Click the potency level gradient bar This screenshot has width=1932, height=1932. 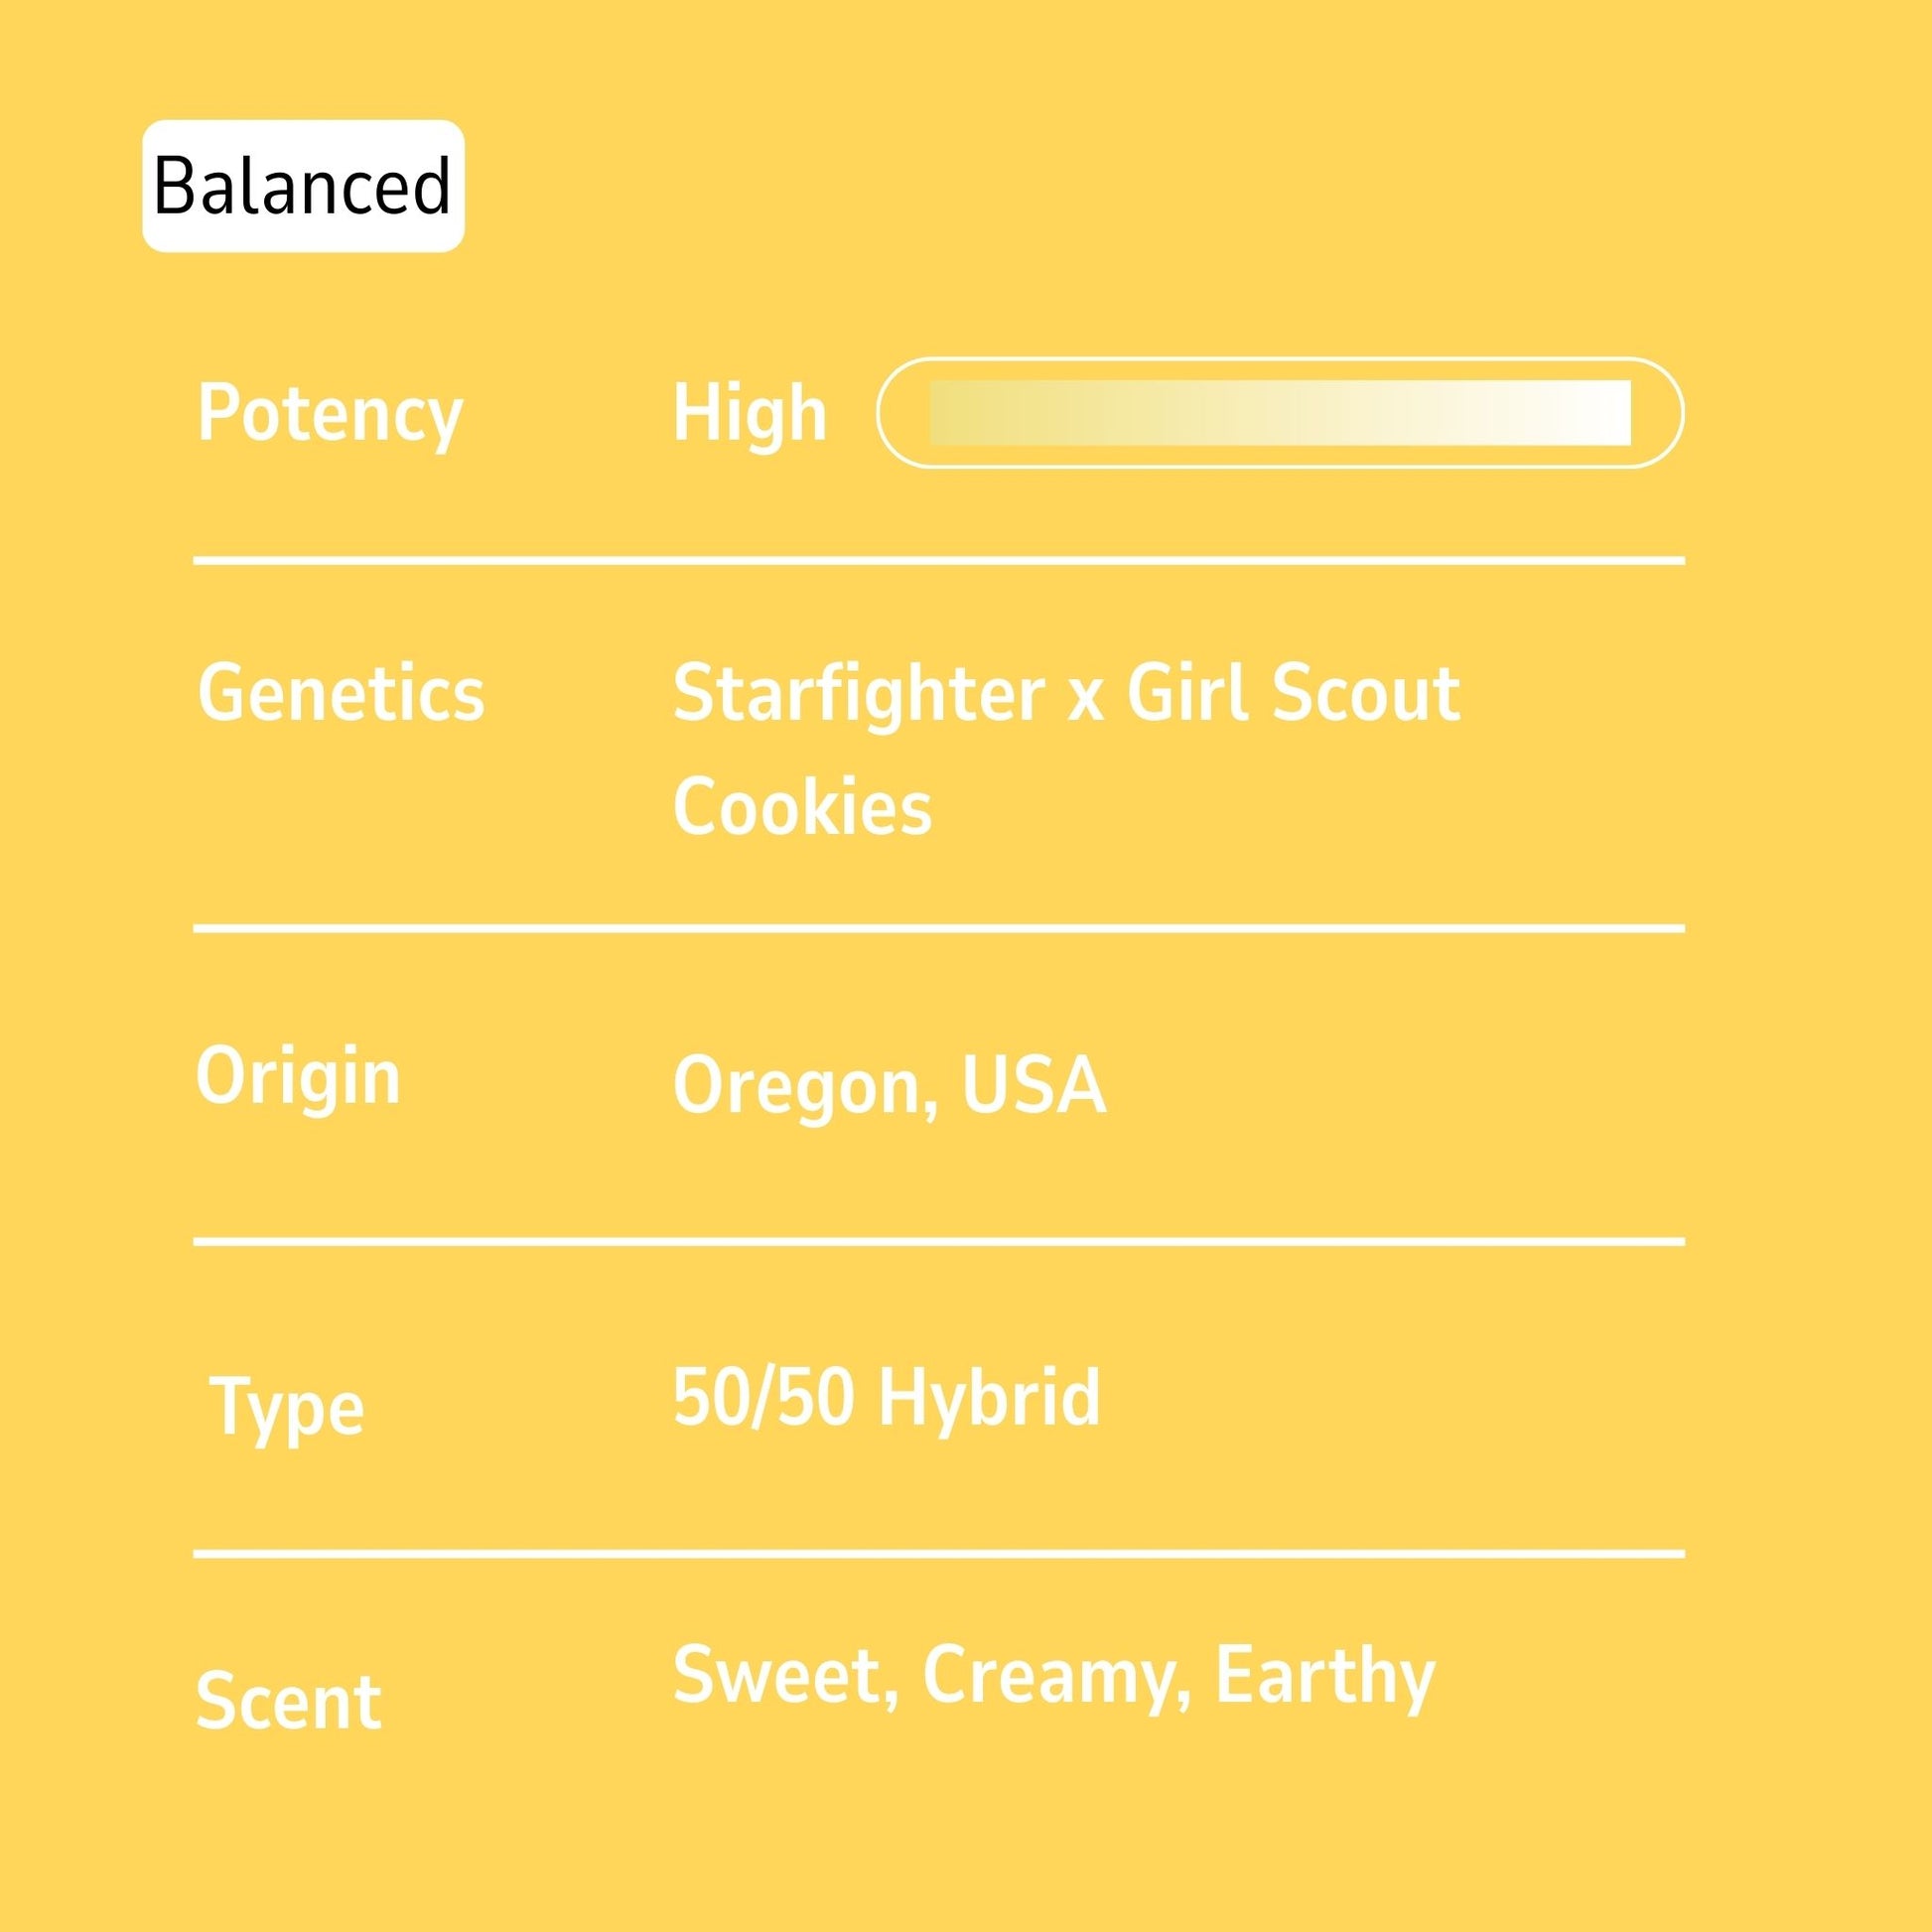coord(1280,412)
